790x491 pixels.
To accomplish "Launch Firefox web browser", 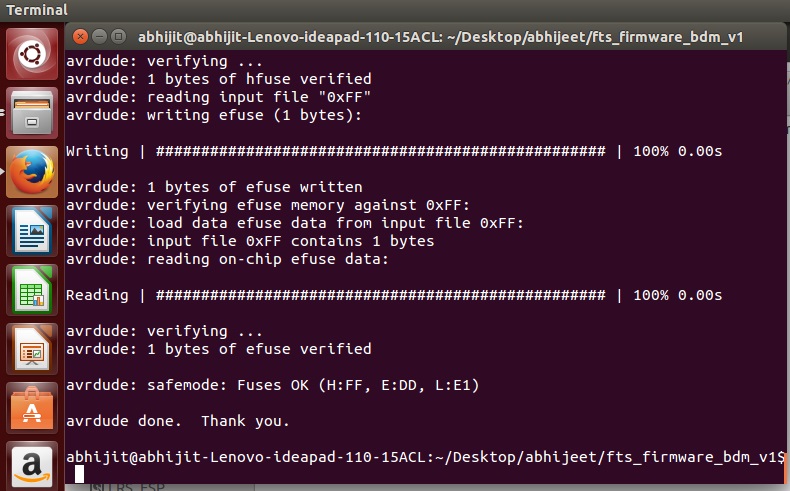I will point(32,172).
